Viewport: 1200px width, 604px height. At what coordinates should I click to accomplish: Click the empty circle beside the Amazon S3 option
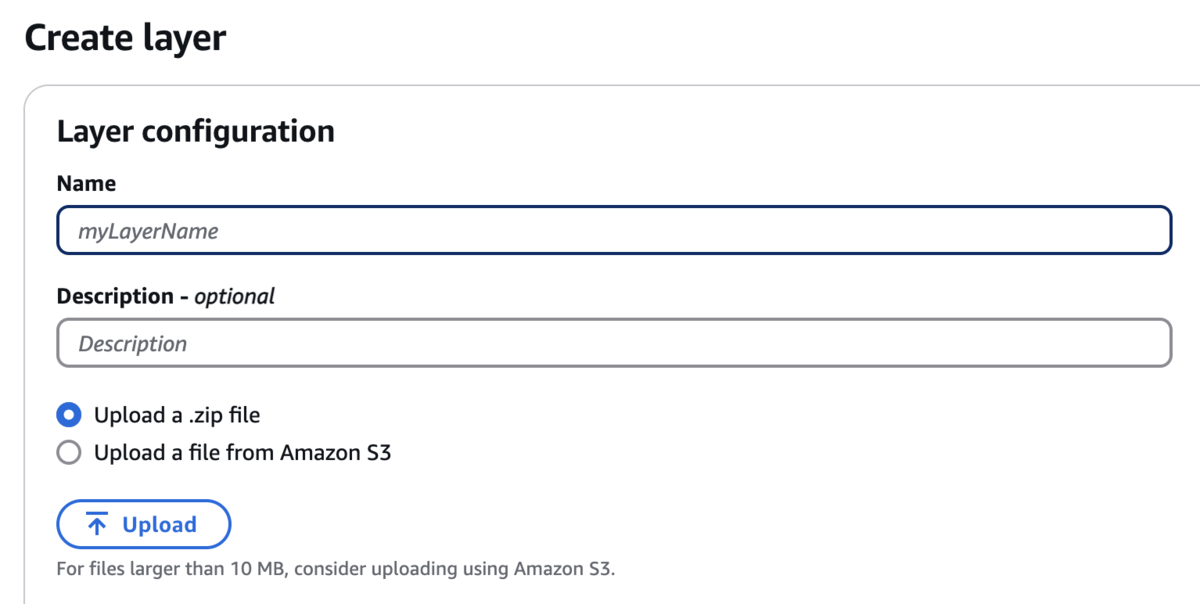click(x=69, y=453)
